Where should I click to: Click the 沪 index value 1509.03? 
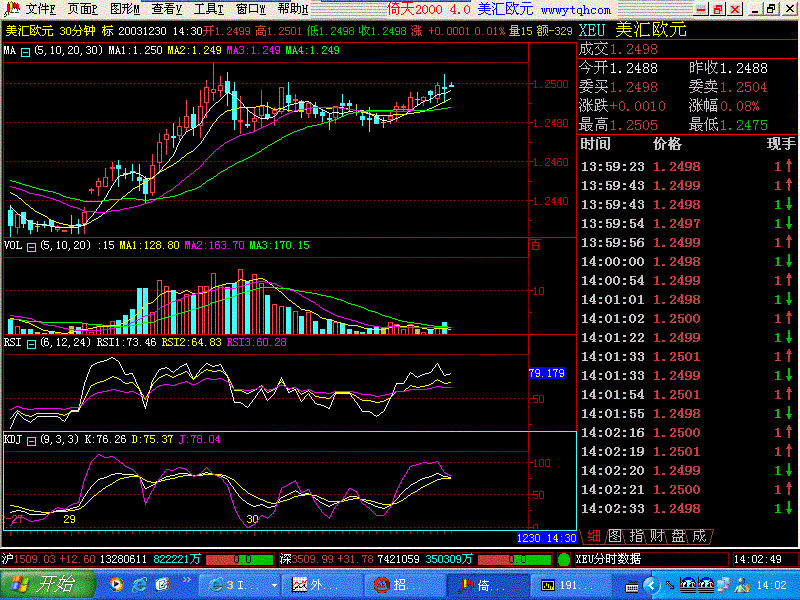36,559
